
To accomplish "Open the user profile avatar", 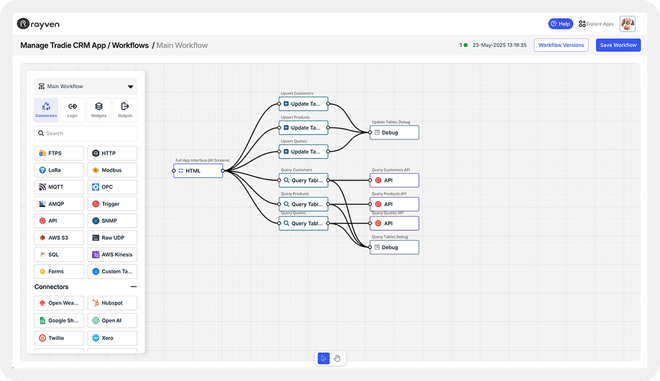I will point(628,24).
